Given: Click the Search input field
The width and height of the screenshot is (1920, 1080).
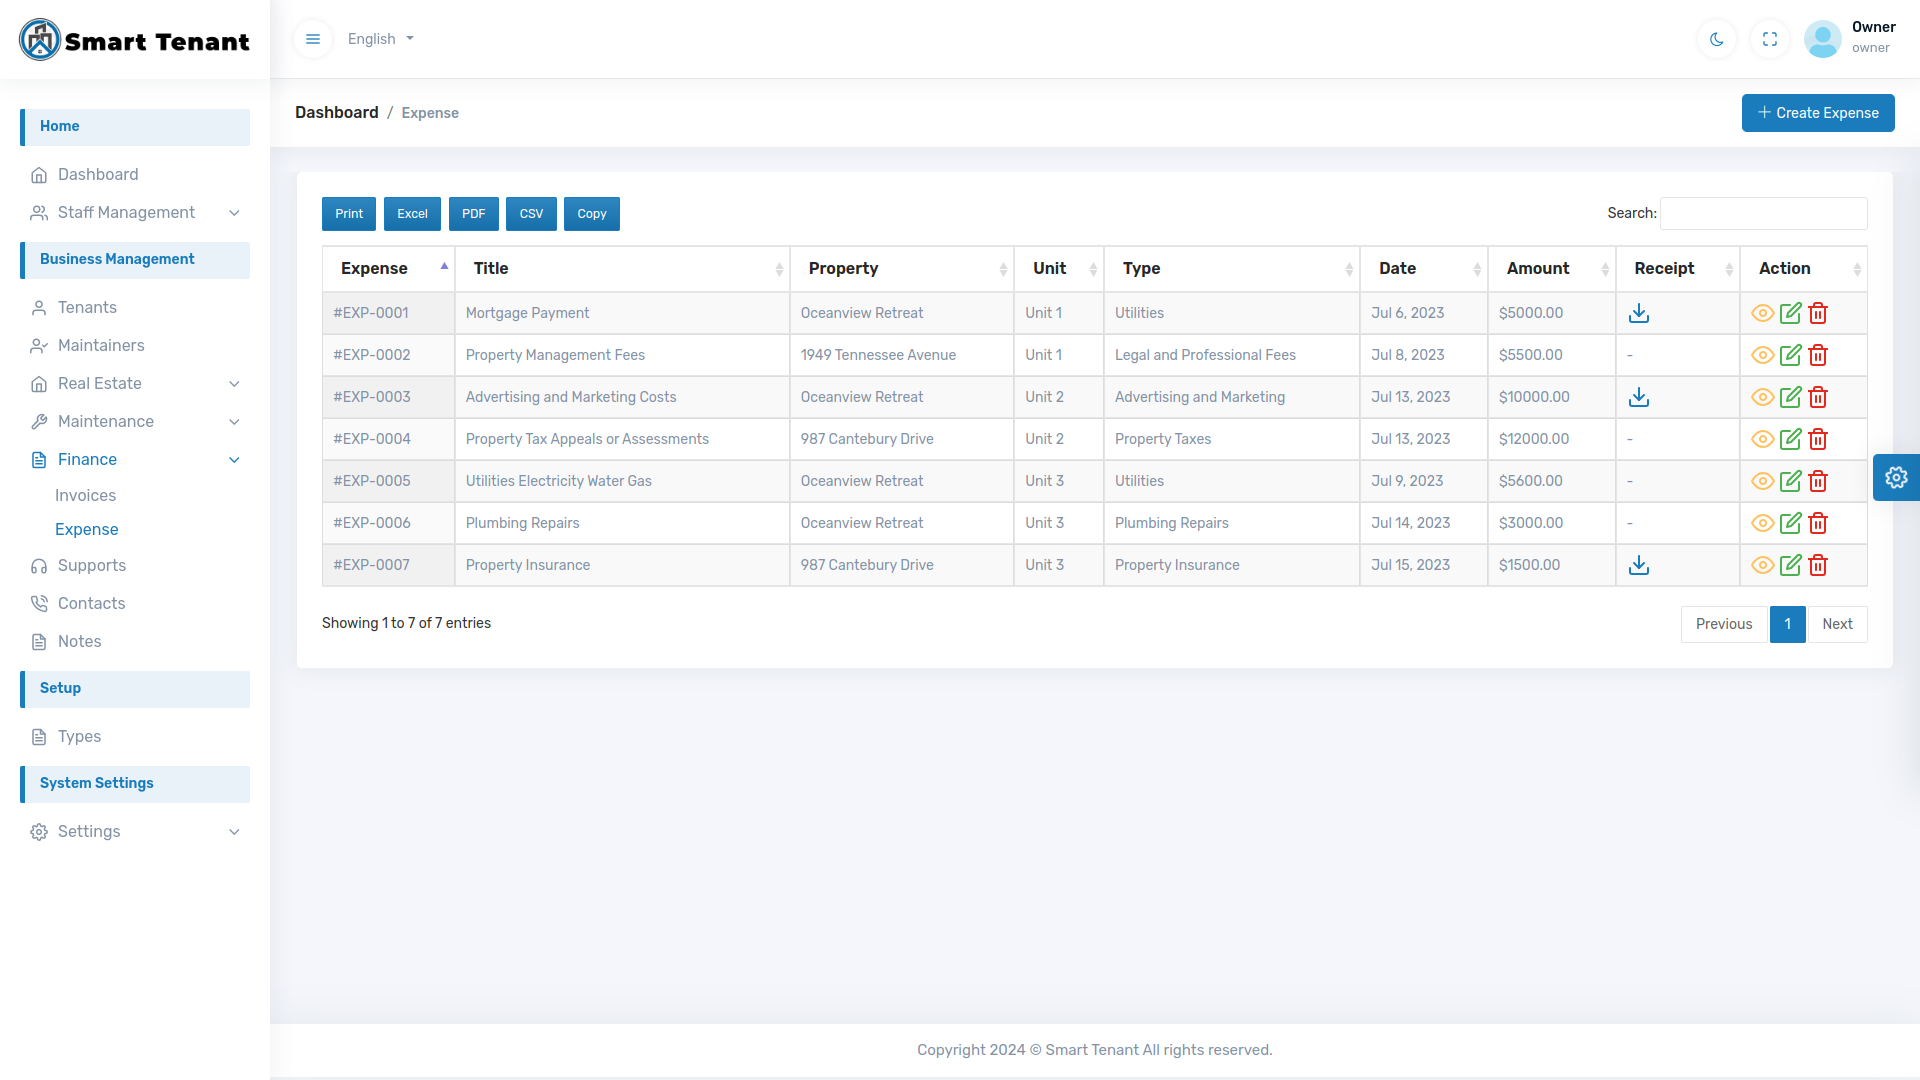Looking at the screenshot, I should point(1762,213).
